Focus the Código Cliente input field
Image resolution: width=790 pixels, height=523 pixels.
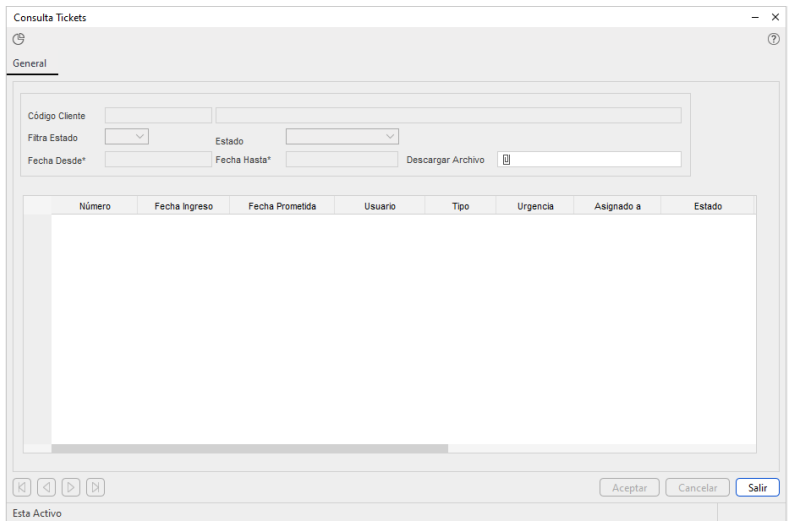pyautogui.click(x=158, y=115)
